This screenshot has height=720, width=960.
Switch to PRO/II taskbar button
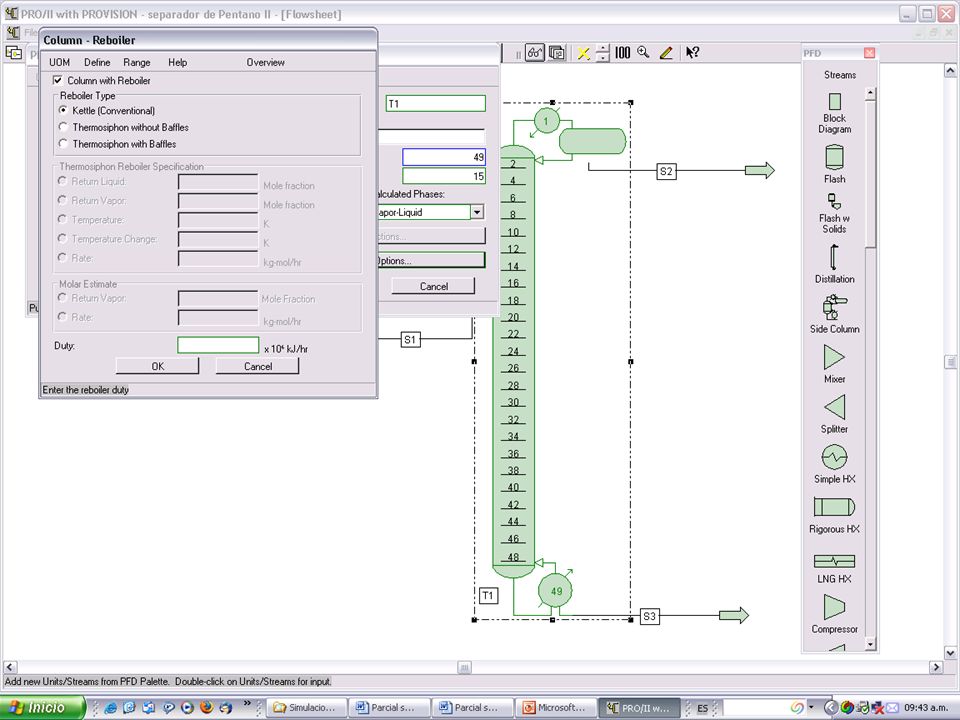click(640, 708)
